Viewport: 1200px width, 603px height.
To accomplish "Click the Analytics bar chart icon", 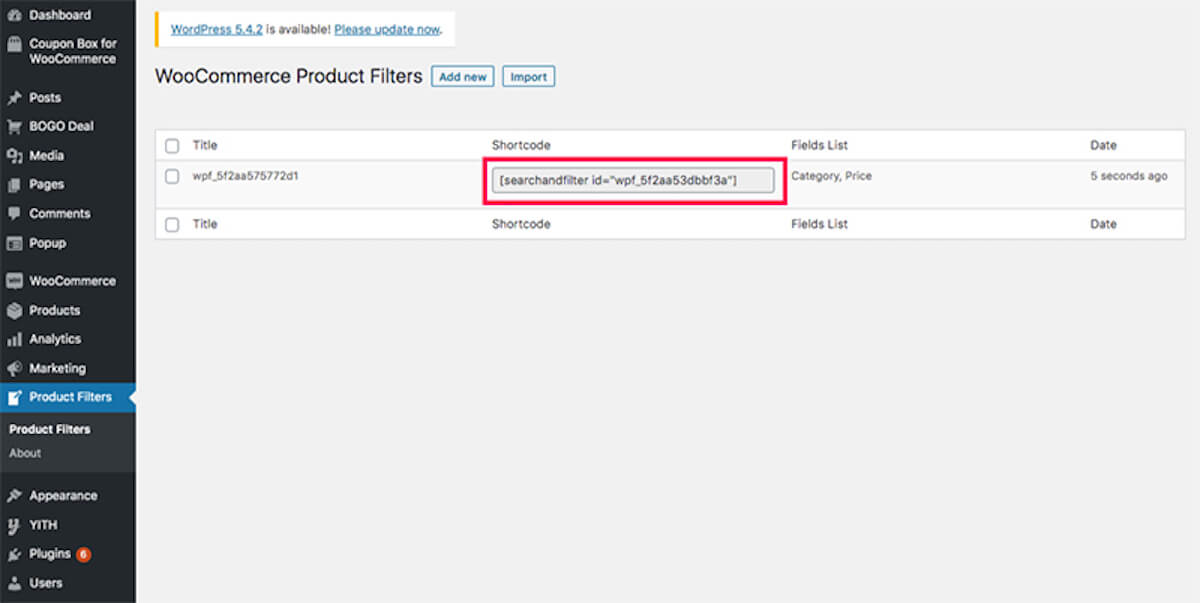I will click(14, 339).
